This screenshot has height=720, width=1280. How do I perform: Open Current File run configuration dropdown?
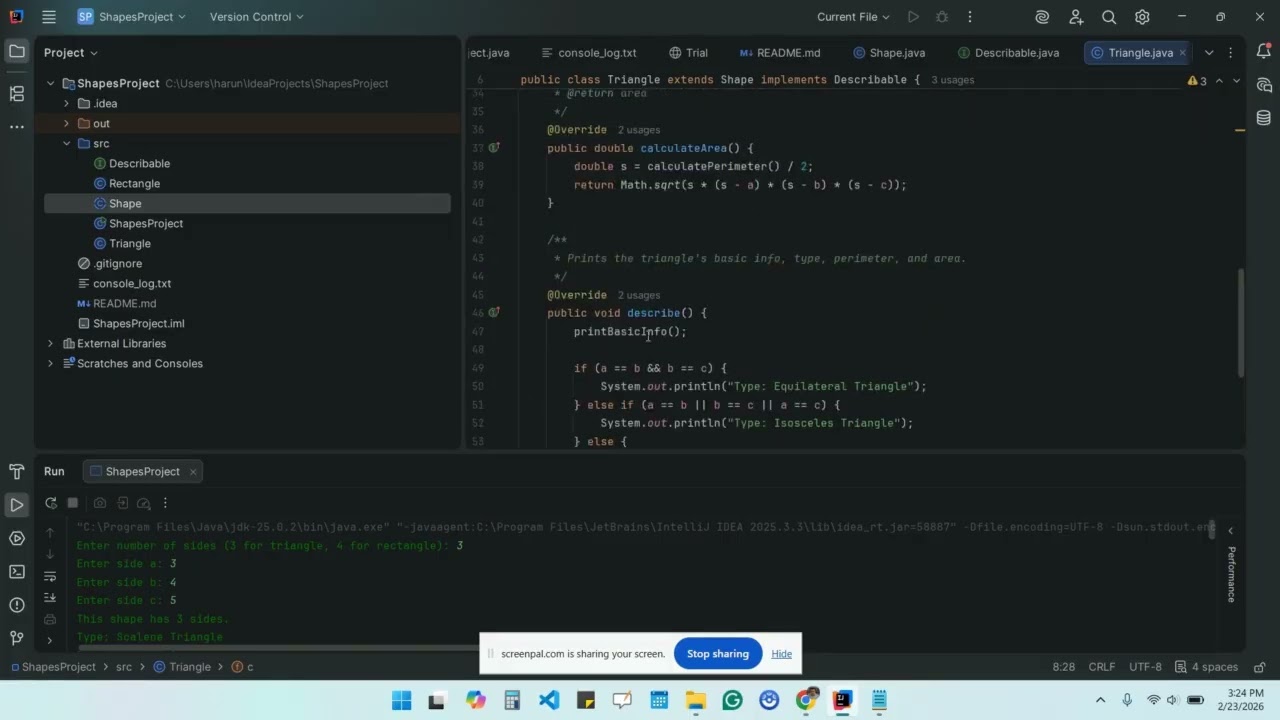(853, 17)
